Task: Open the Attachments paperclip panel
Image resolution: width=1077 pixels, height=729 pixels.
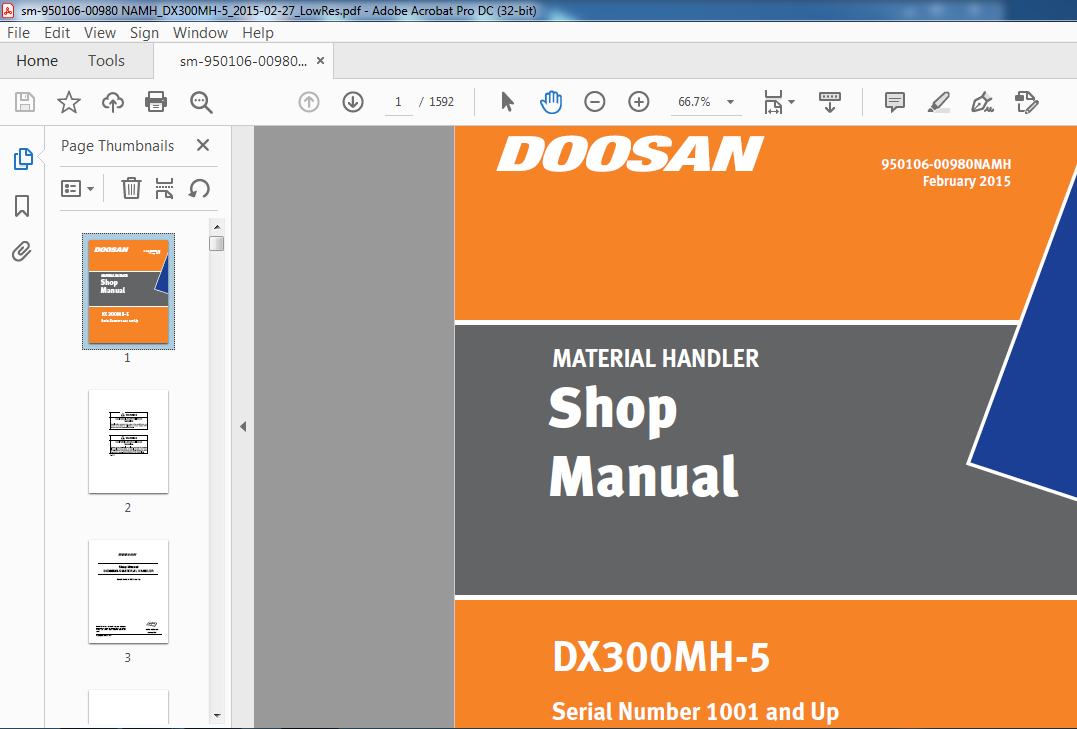Action: (x=22, y=251)
